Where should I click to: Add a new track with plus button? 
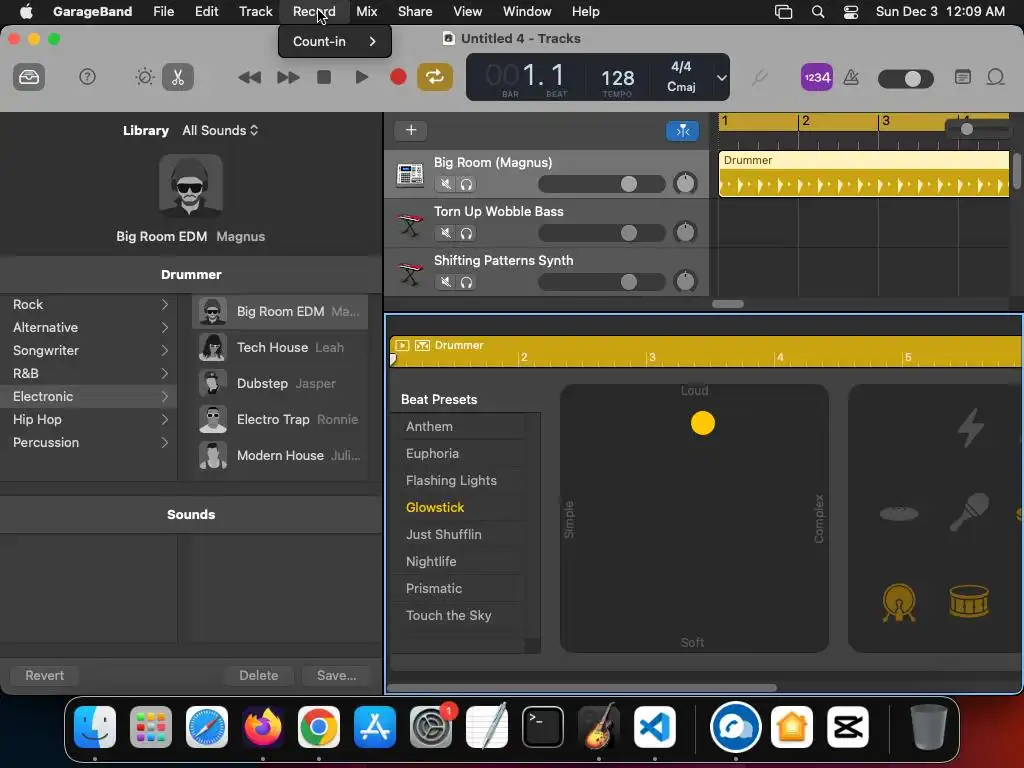coord(411,130)
